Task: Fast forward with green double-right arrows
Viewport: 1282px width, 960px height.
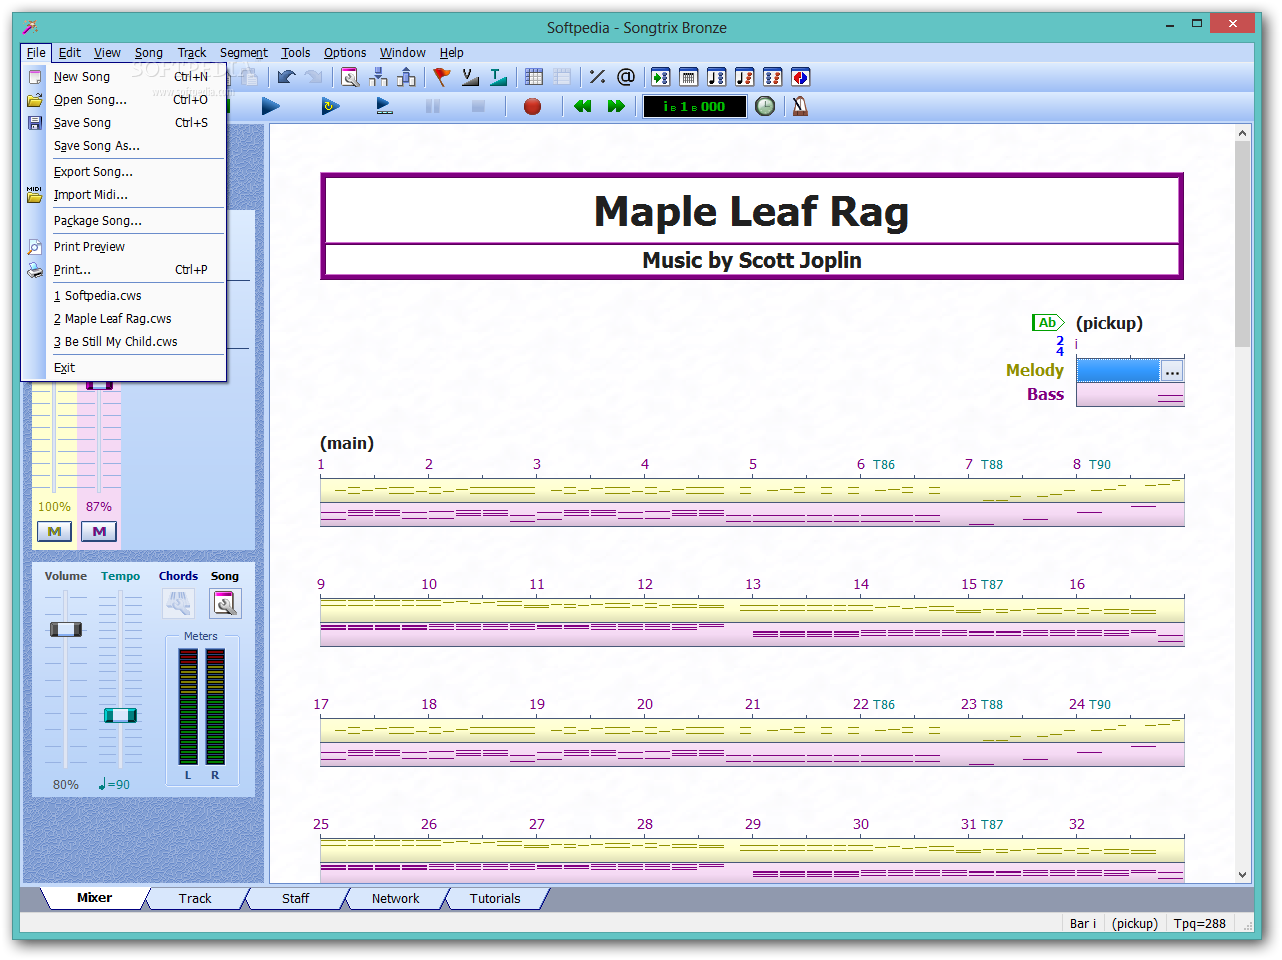Action: [616, 106]
